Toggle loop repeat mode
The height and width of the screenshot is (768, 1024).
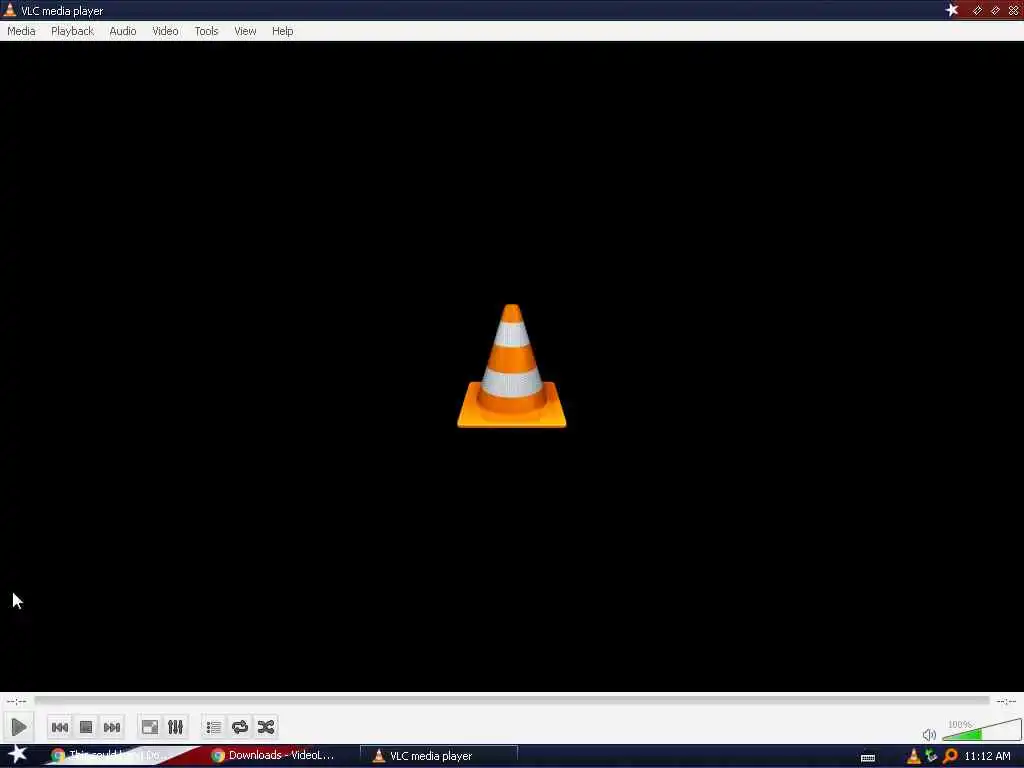click(x=240, y=727)
